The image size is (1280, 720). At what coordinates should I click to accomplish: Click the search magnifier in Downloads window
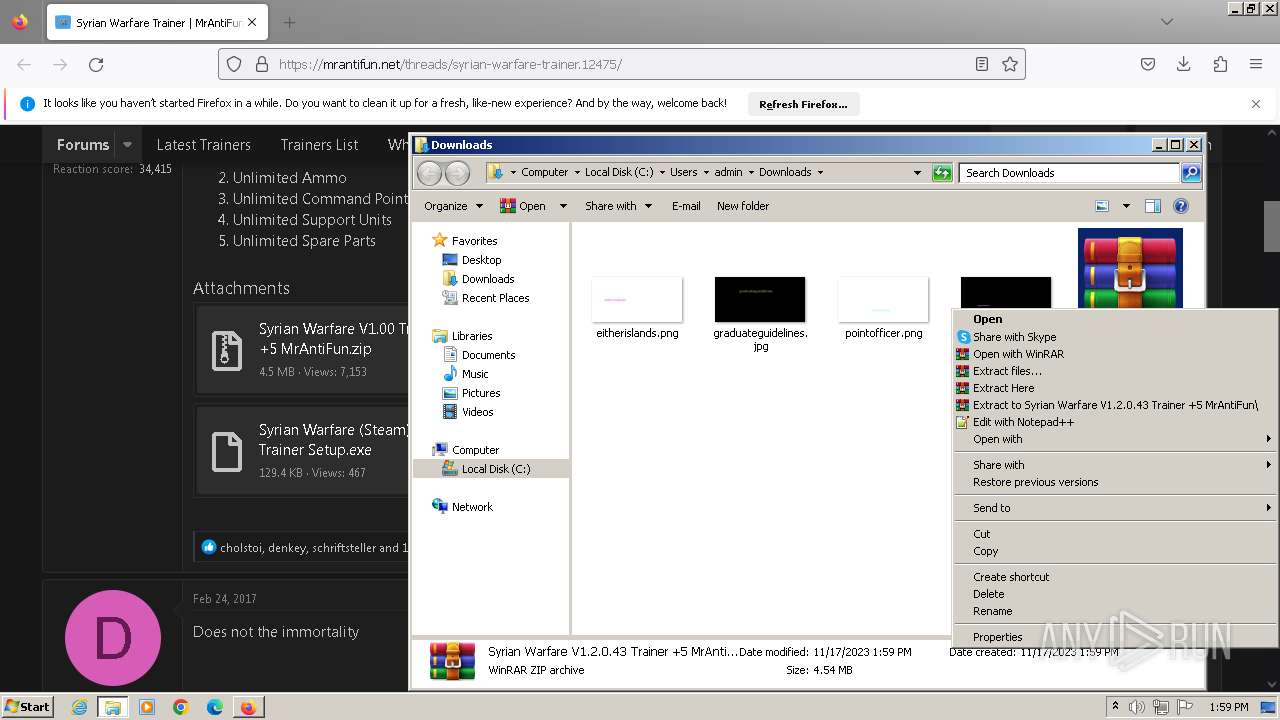(1190, 173)
